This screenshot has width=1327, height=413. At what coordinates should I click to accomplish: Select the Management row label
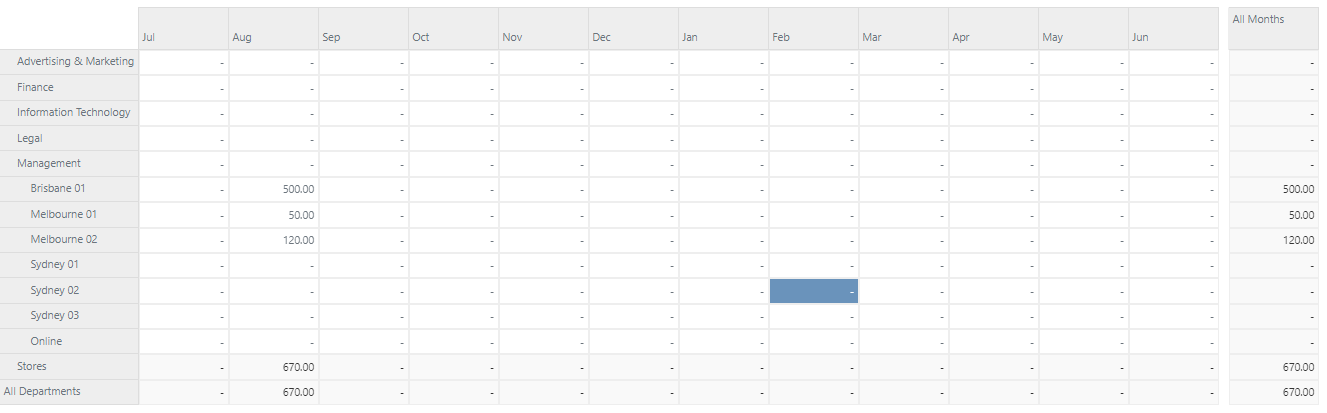49,163
